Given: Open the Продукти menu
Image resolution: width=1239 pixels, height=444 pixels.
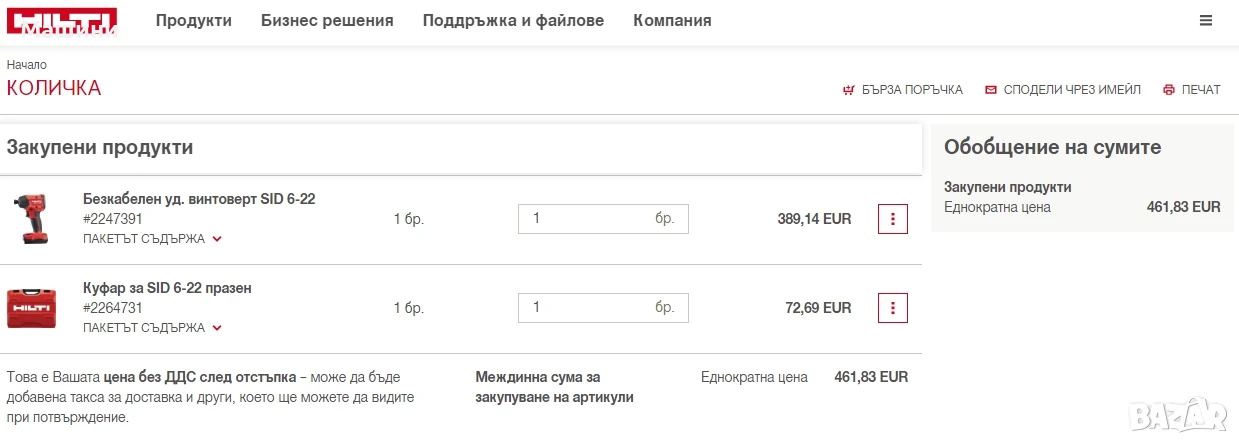Looking at the screenshot, I should point(194,20).
